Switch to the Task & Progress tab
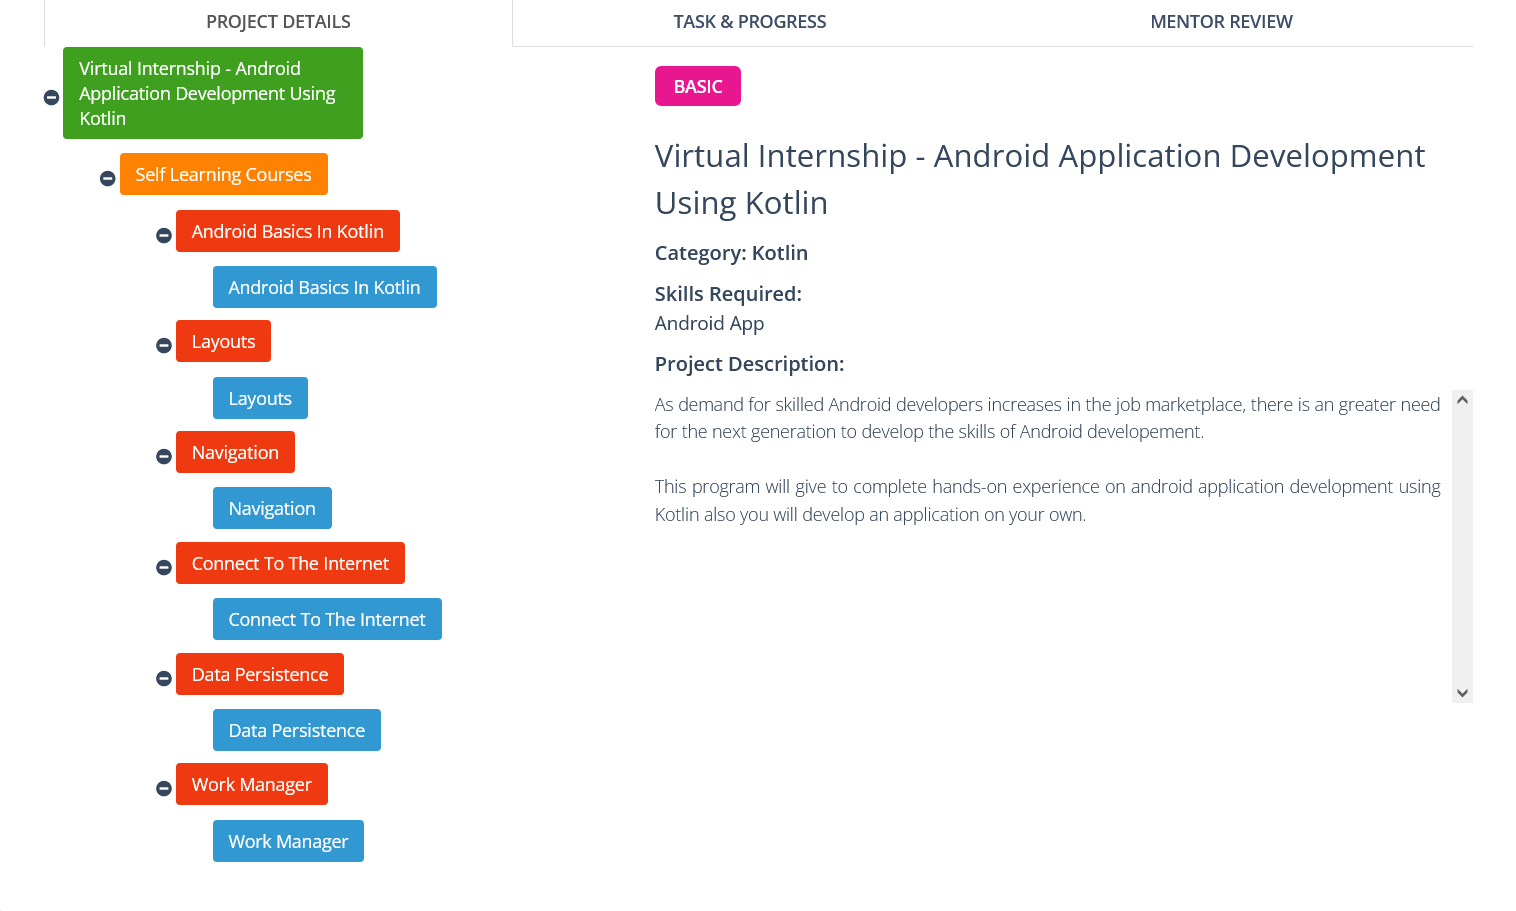1516x911 pixels. [749, 21]
